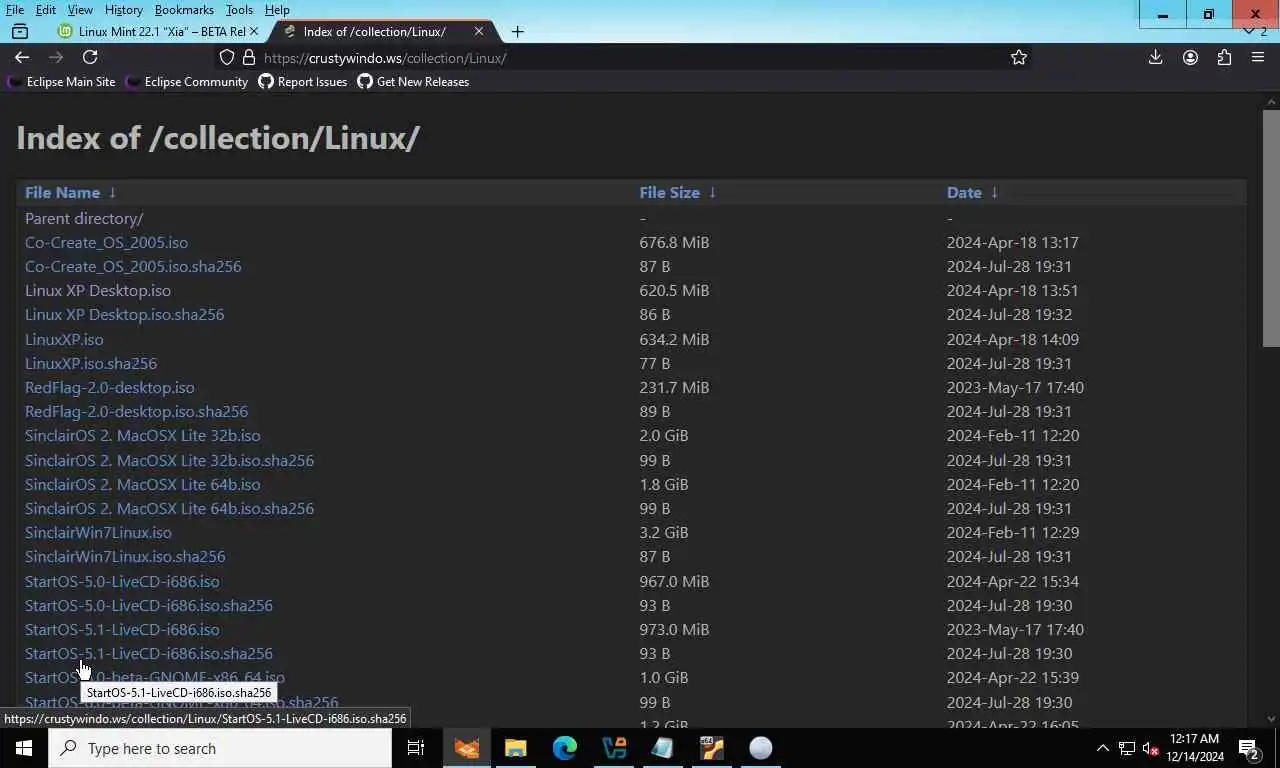Open the Firefox View button left of tabs
1280x768 pixels.
20,31
